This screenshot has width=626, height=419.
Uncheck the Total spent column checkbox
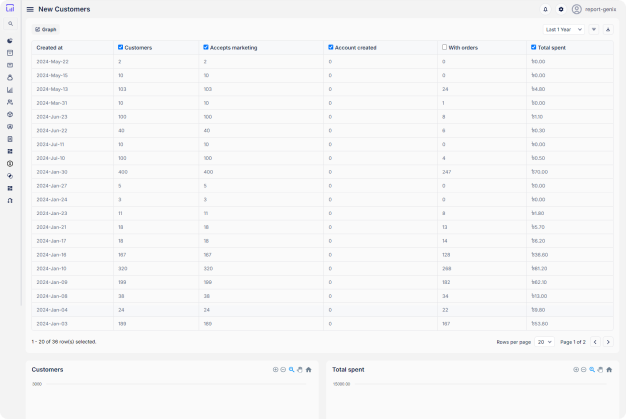click(x=533, y=47)
